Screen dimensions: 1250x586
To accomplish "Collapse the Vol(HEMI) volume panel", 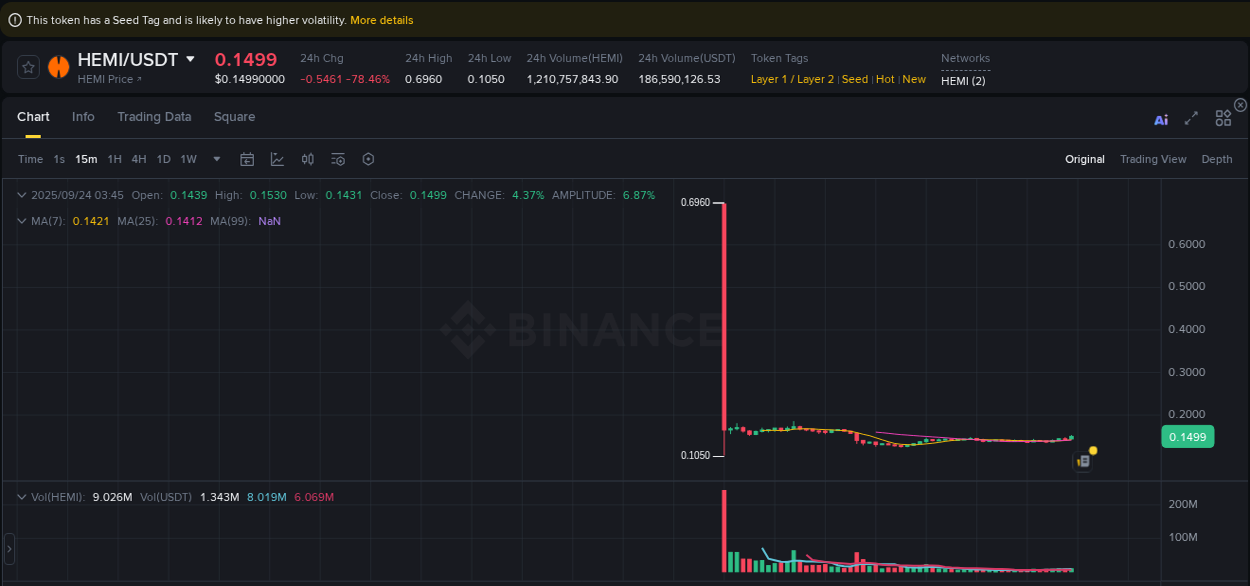I will coord(22,497).
